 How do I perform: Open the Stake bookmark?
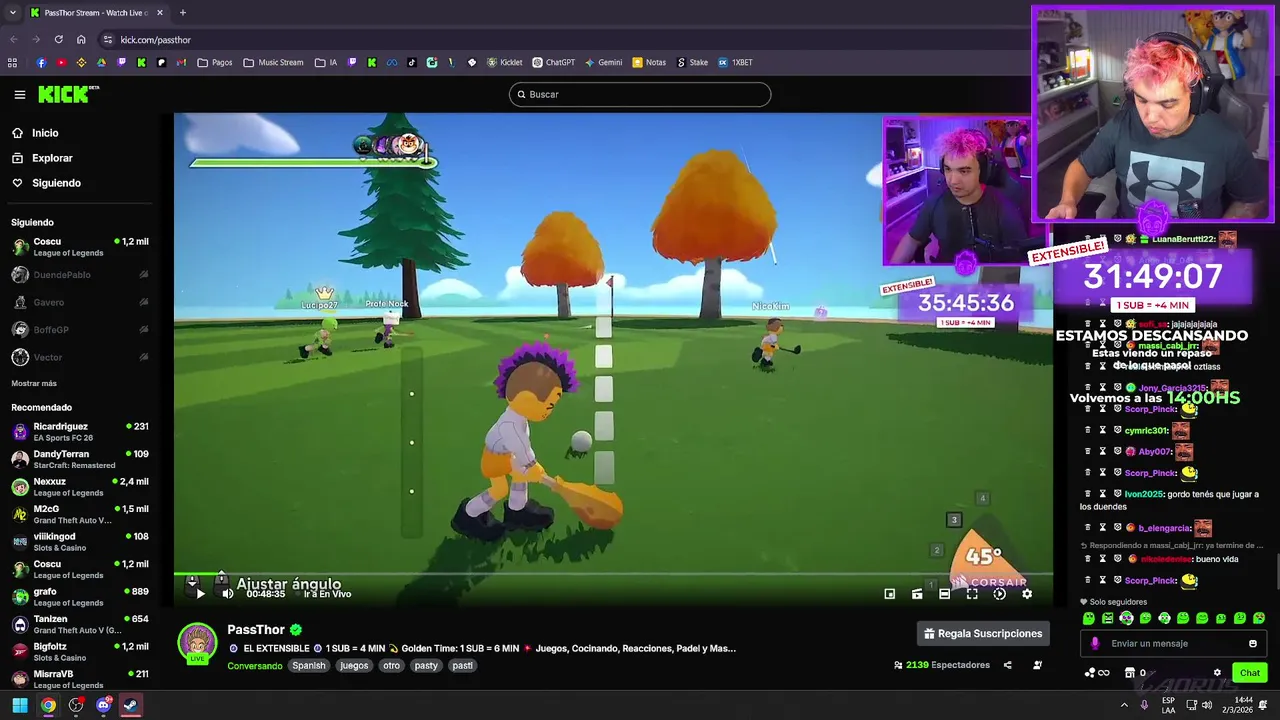(692, 62)
